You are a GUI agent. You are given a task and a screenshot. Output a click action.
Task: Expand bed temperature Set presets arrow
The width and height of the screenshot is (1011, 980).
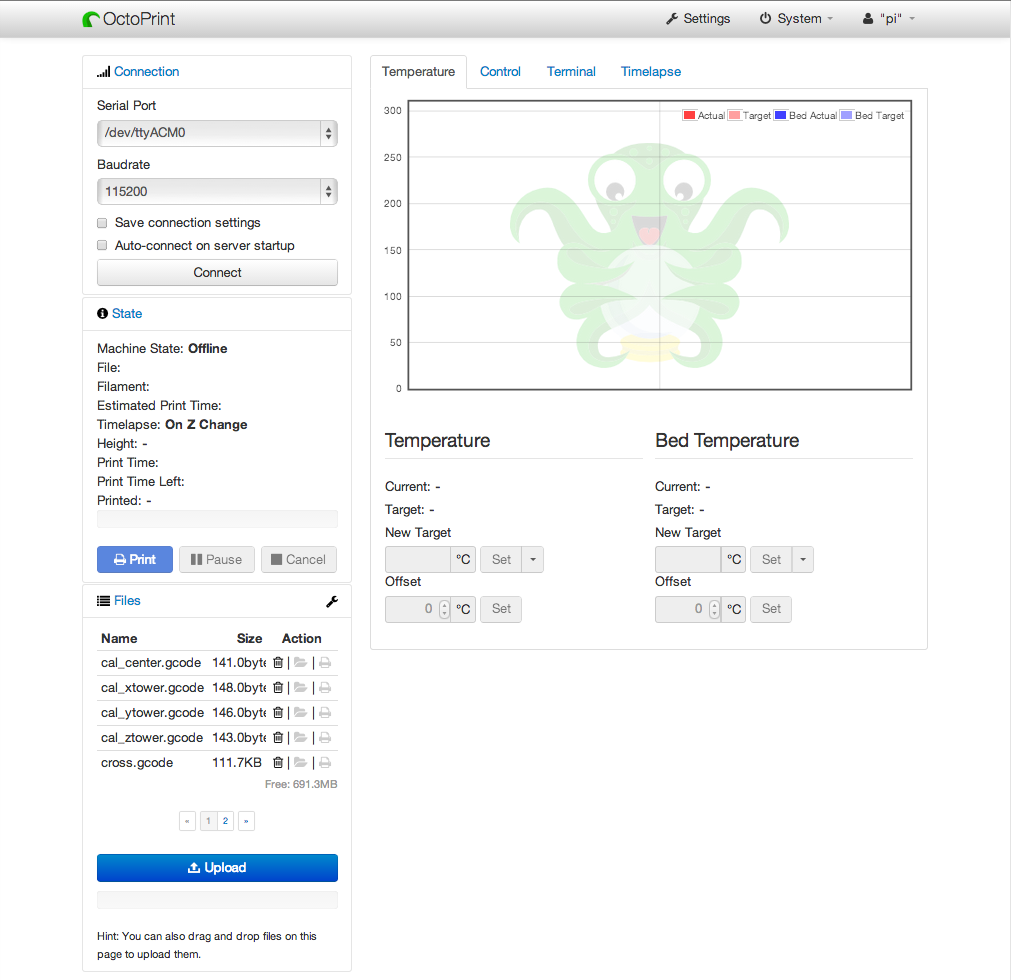pyautogui.click(x=803, y=560)
